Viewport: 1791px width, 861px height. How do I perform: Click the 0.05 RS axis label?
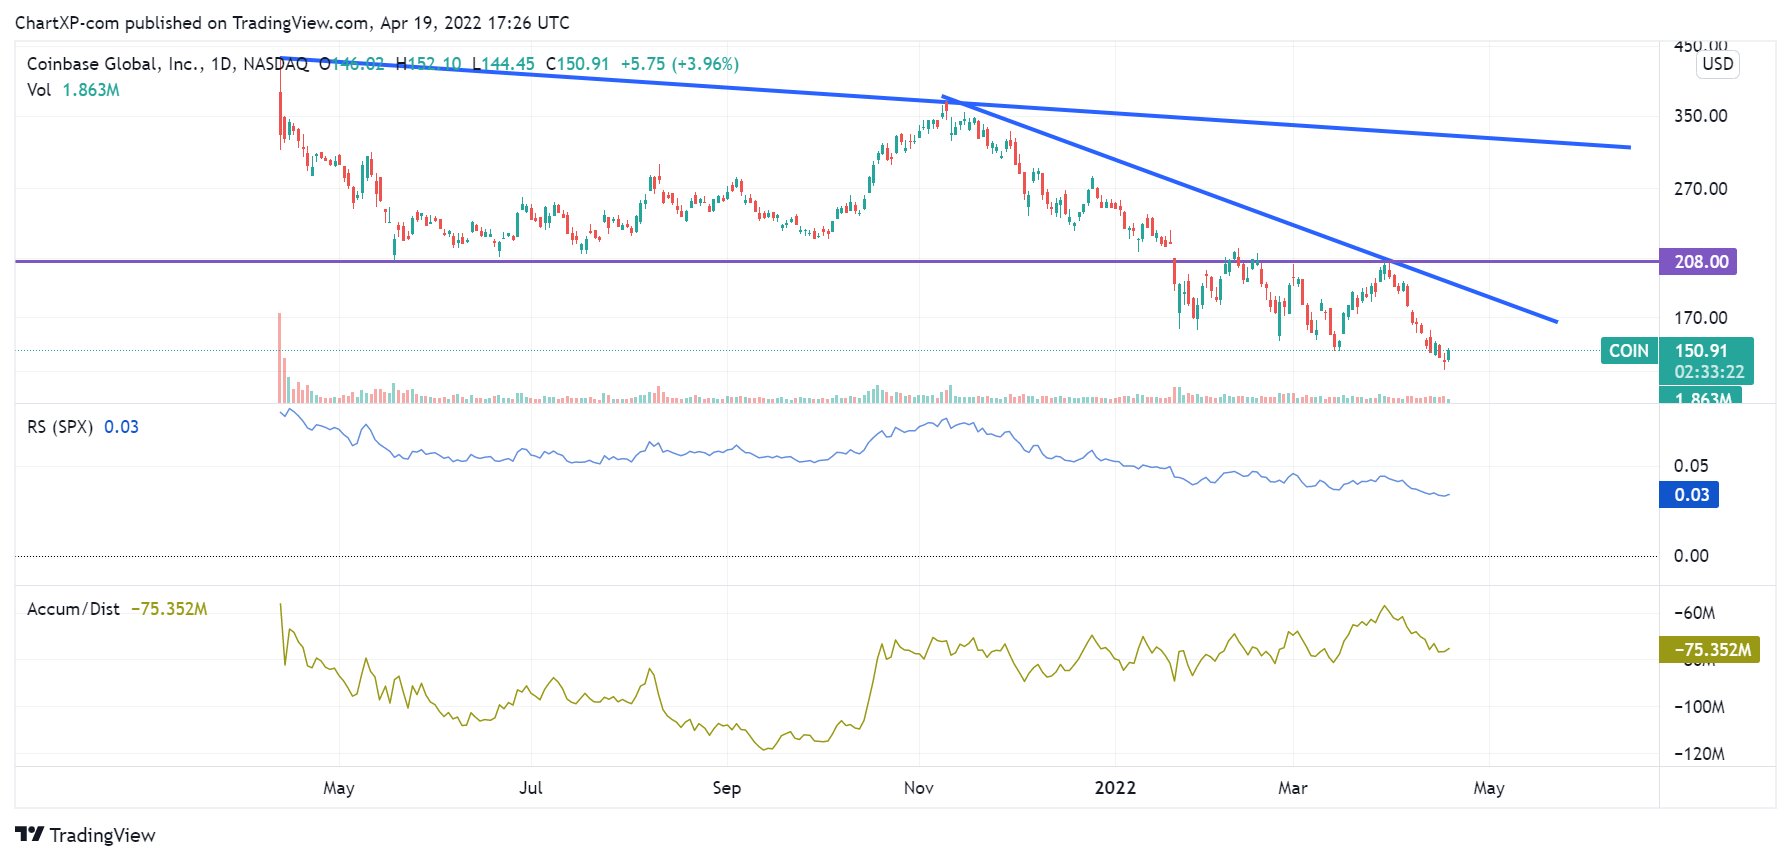1691,466
